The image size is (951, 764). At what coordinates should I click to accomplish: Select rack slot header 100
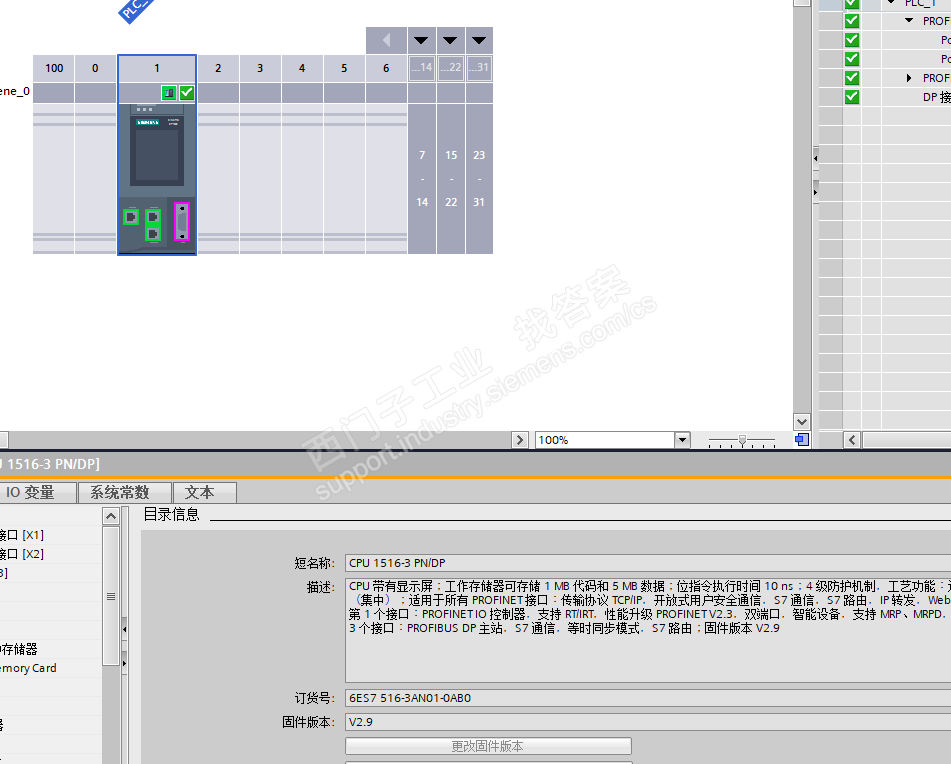[x=54, y=69]
